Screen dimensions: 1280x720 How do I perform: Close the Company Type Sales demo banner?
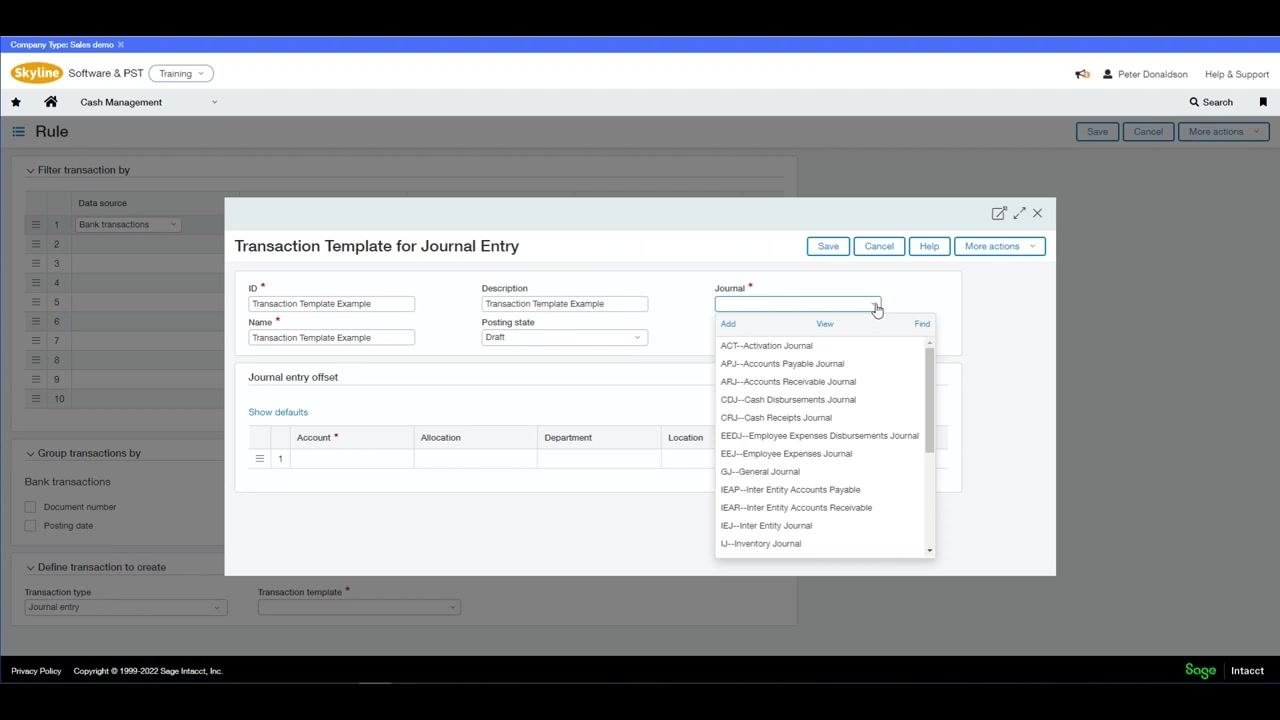pyautogui.click(x=121, y=45)
